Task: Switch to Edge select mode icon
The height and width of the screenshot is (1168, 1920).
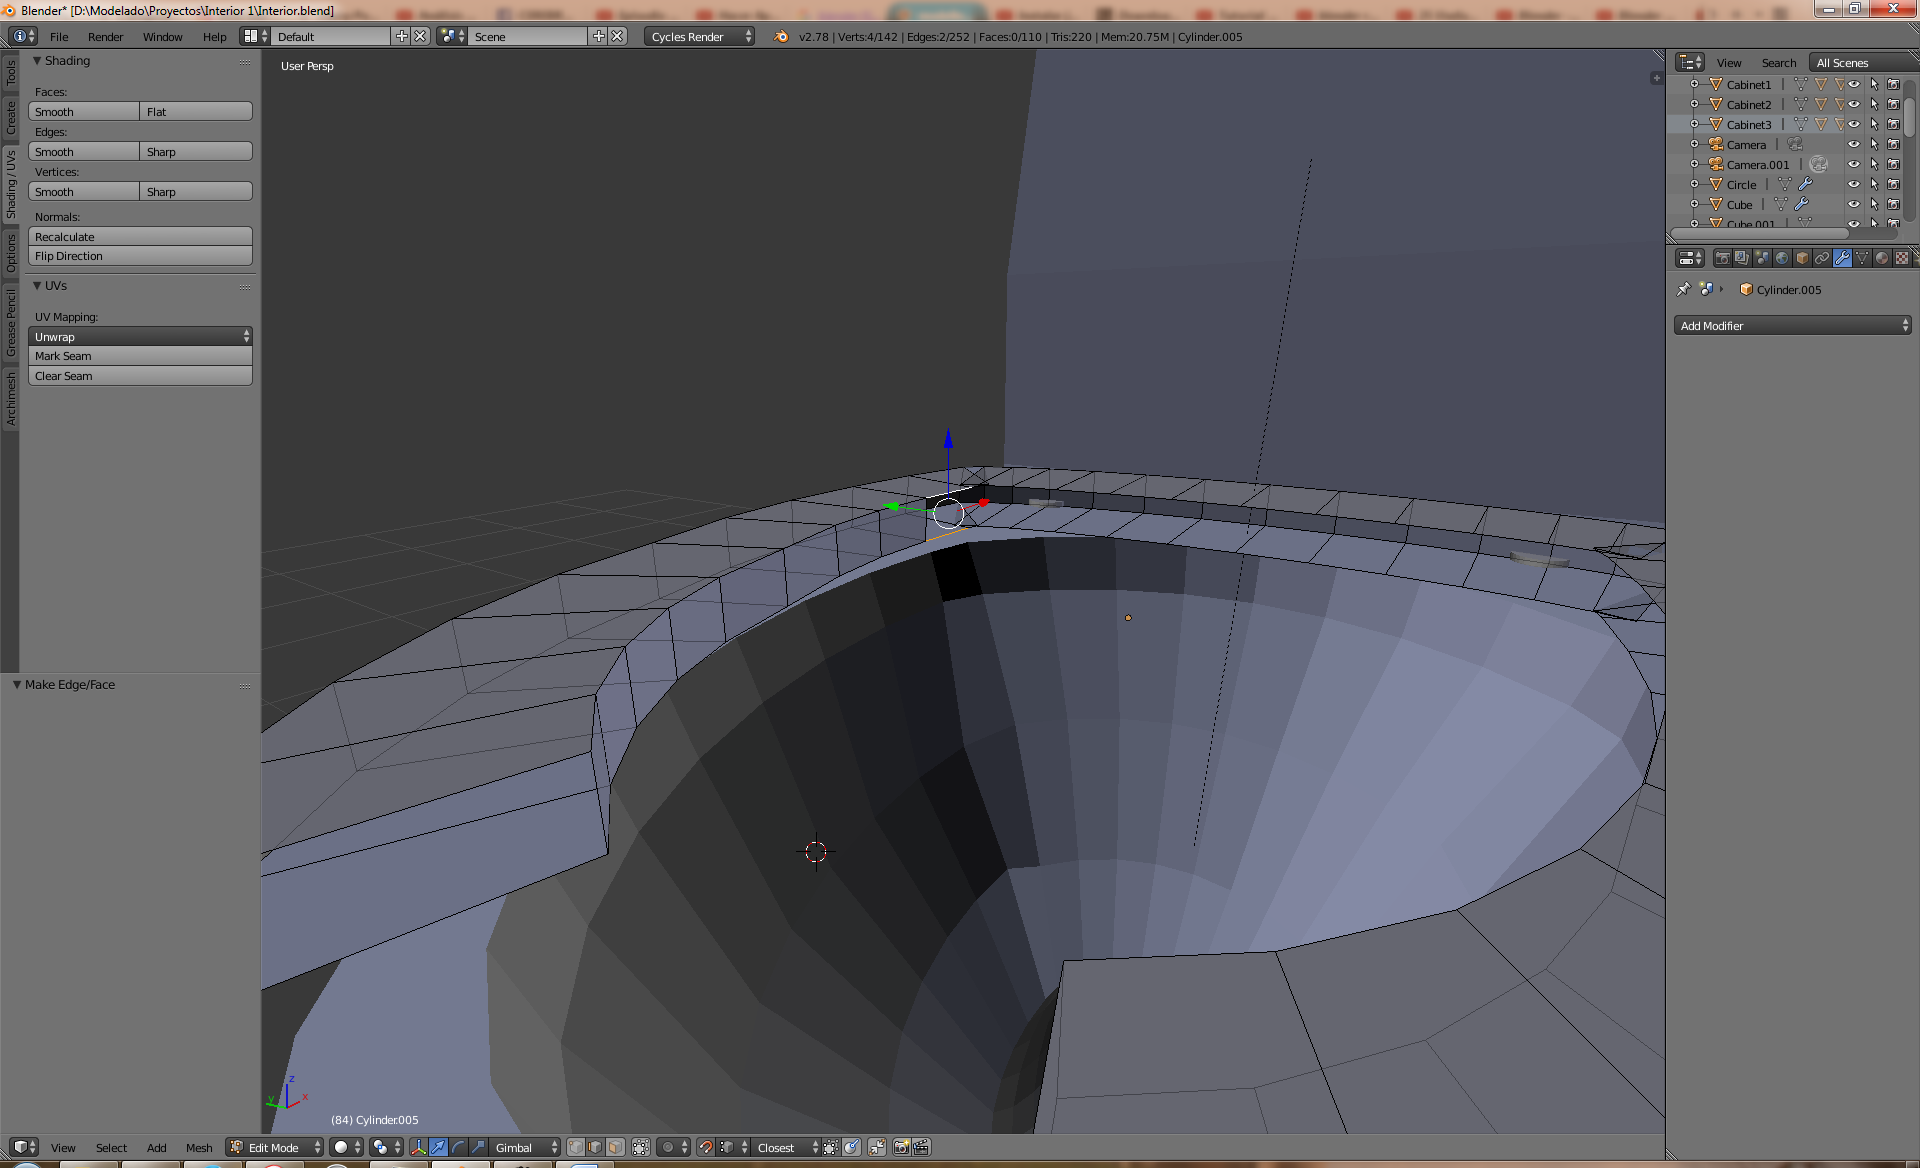Action: (x=596, y=1147)
